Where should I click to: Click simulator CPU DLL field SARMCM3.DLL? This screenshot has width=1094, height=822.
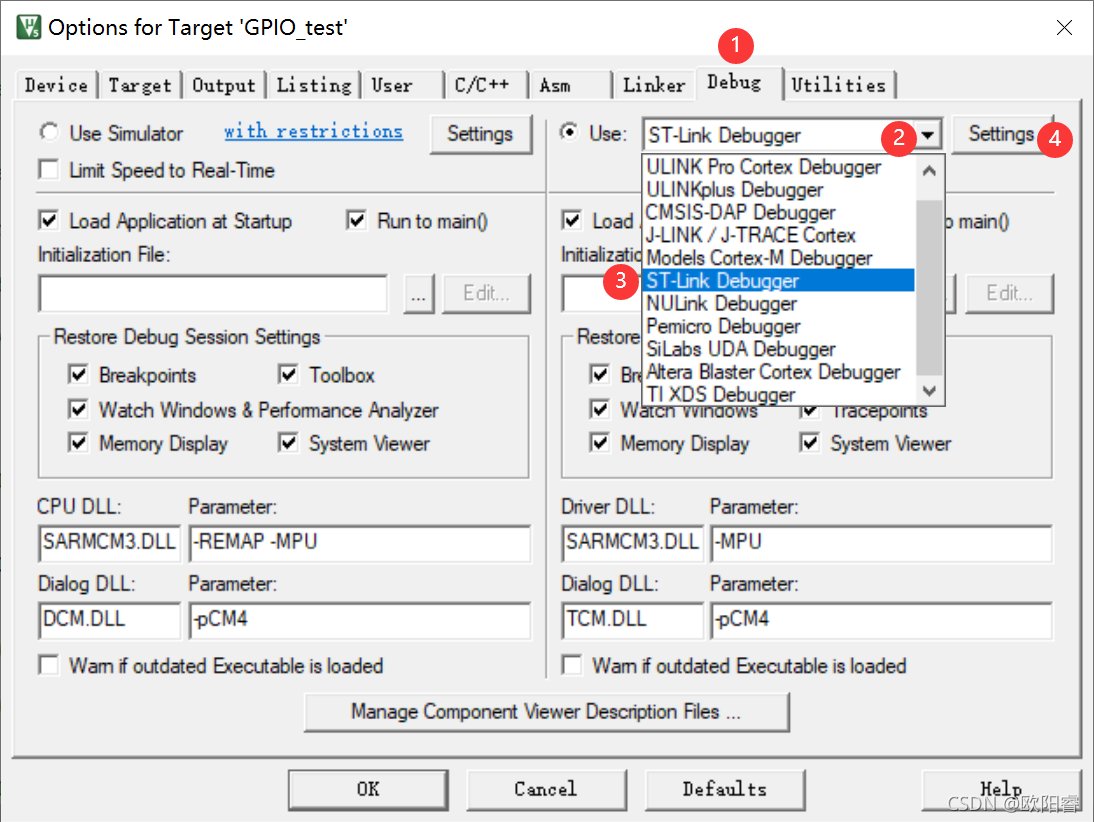pos(110,543)
